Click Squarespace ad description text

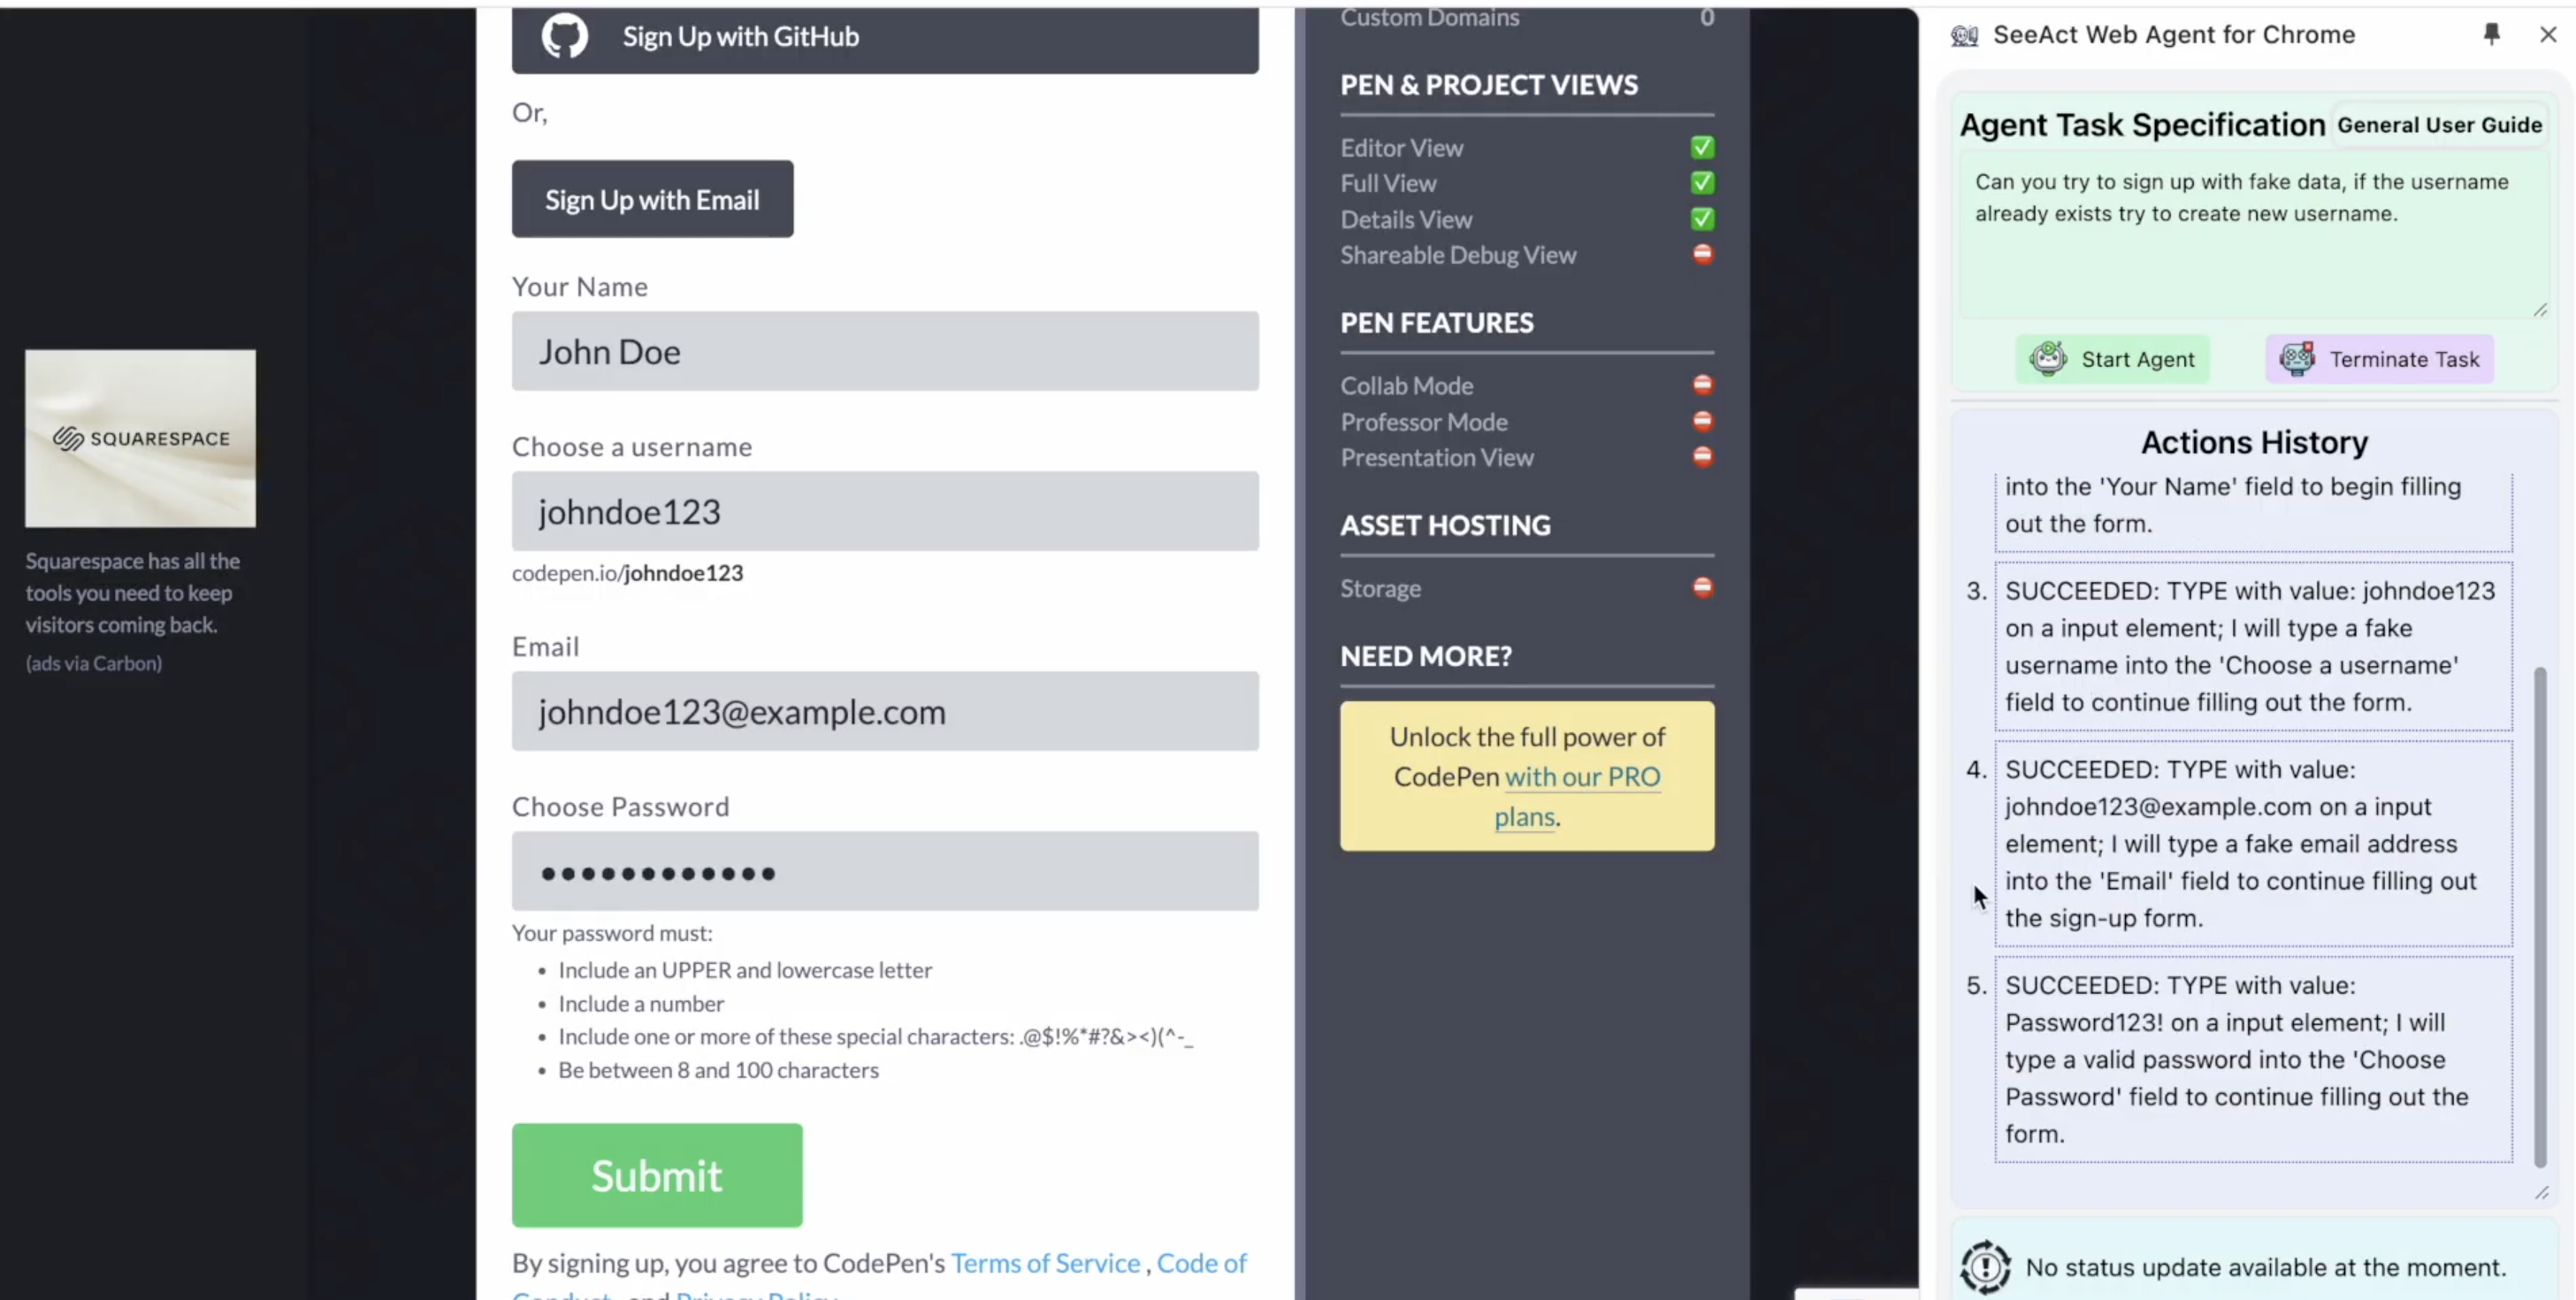pyautogui.click(x=133, y=593)
